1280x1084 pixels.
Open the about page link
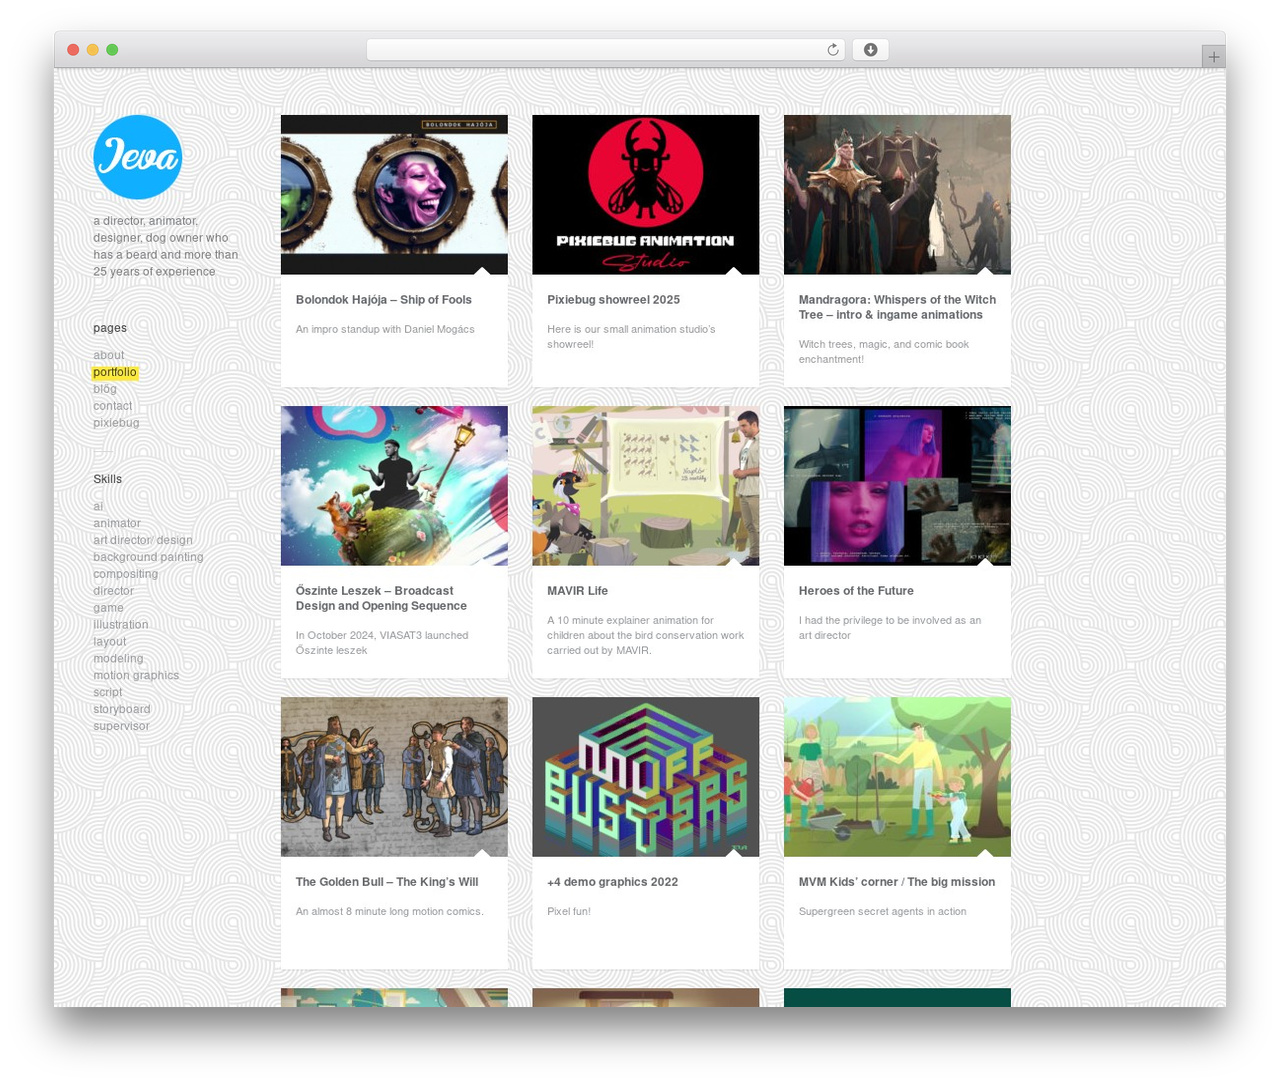109,355
